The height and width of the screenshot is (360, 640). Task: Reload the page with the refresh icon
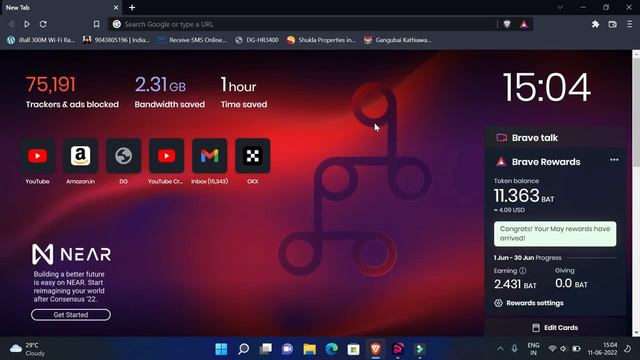click(x=43, y=24)
